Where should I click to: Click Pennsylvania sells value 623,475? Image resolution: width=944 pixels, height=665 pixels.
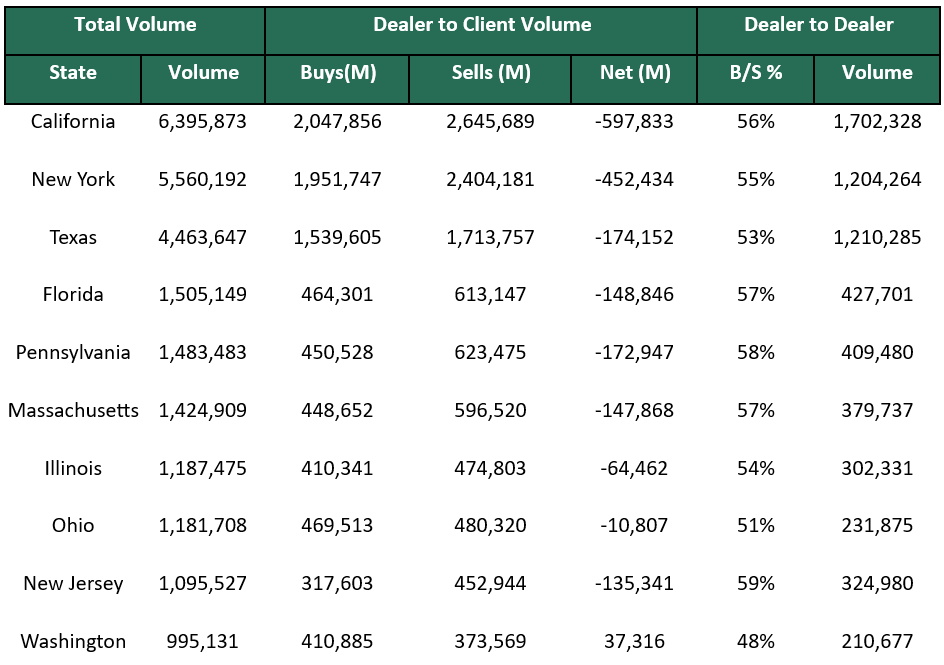[x=490, y=353]
